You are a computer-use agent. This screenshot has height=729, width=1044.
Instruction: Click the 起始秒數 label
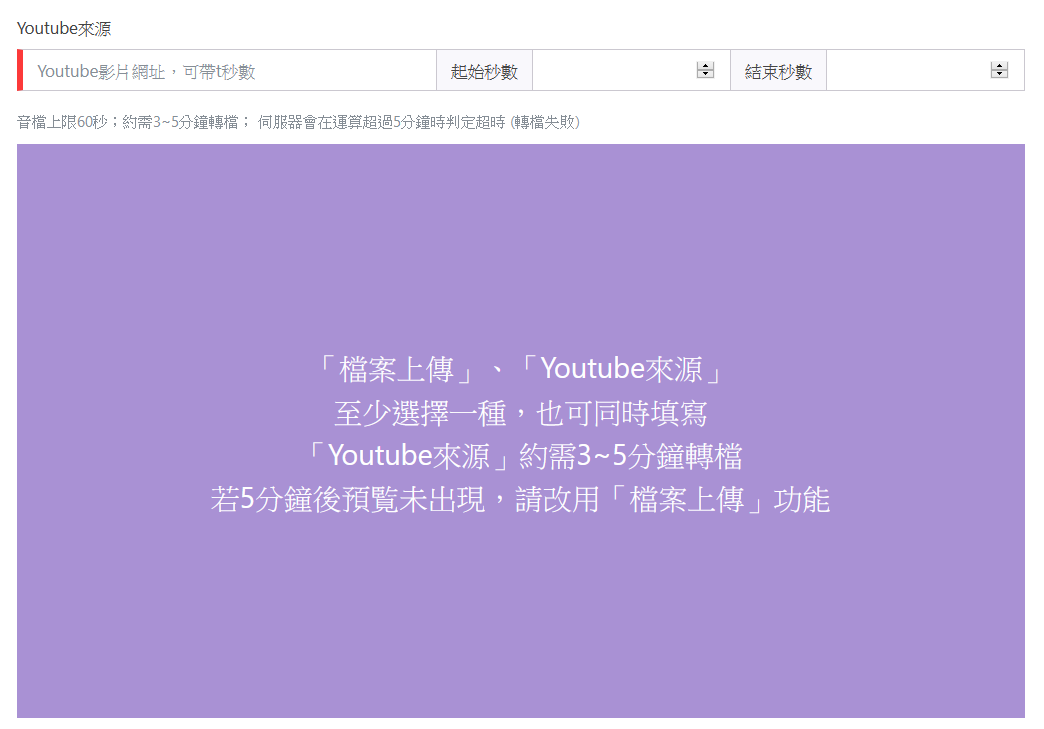[x=484, y=71]
